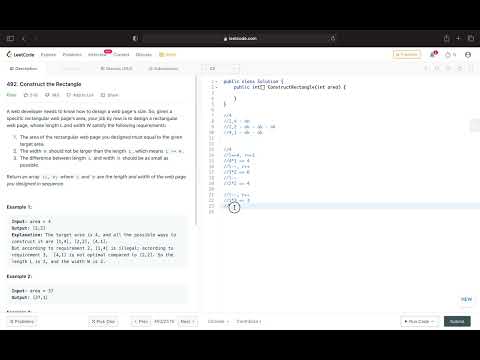The height and width of the screenshot is (360, 480).
Task: Show the tab overview icon
Action: (x=471, y=38)
